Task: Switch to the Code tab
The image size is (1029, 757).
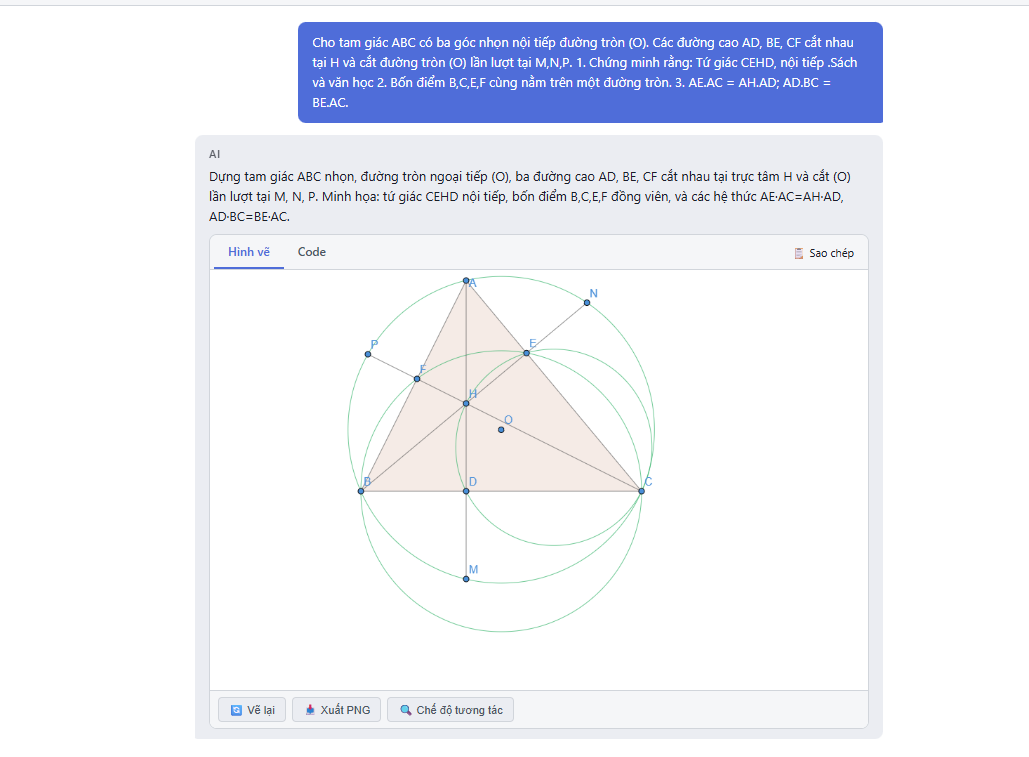Action: coord(311,252)
